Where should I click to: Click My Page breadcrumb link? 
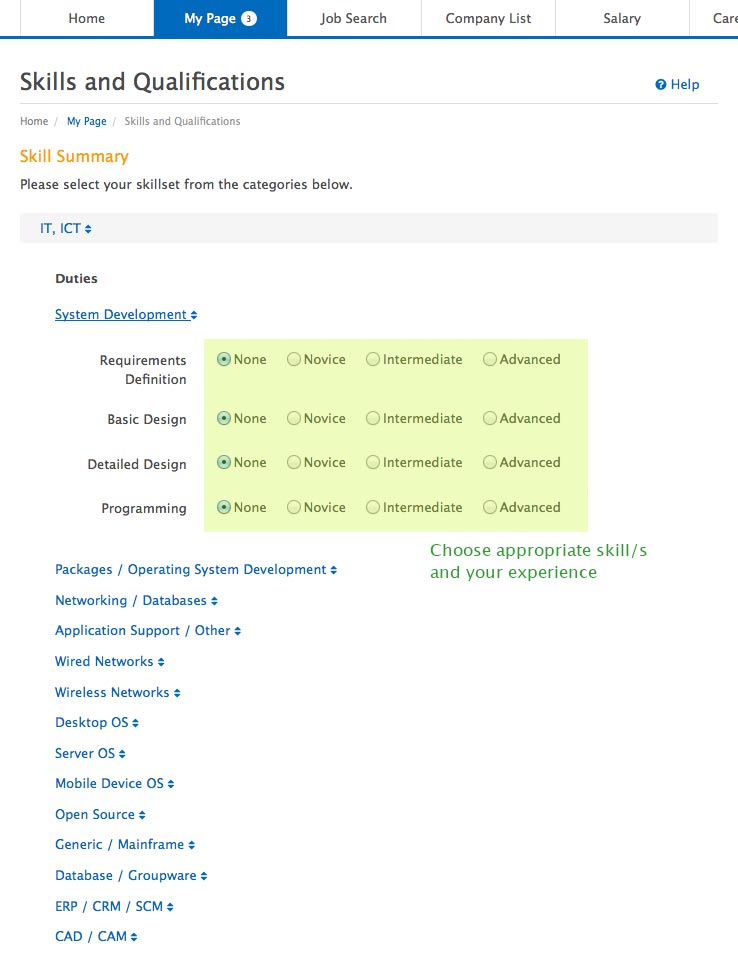(86, 121)
